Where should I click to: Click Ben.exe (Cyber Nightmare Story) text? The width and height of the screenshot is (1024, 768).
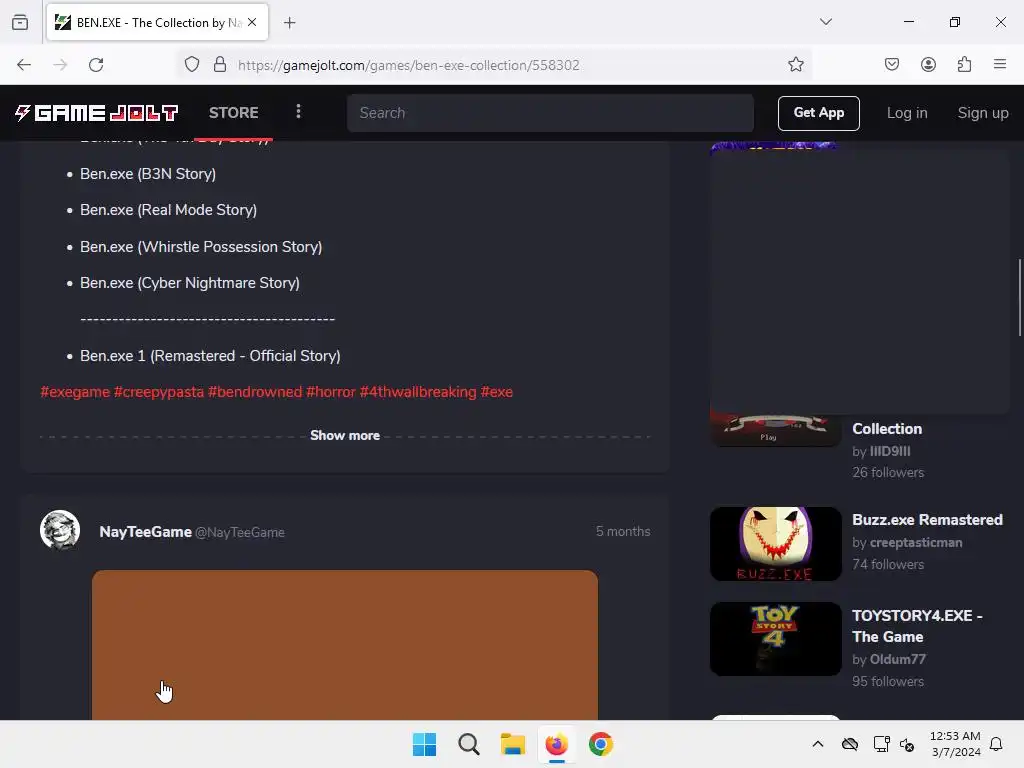(190, 283)
